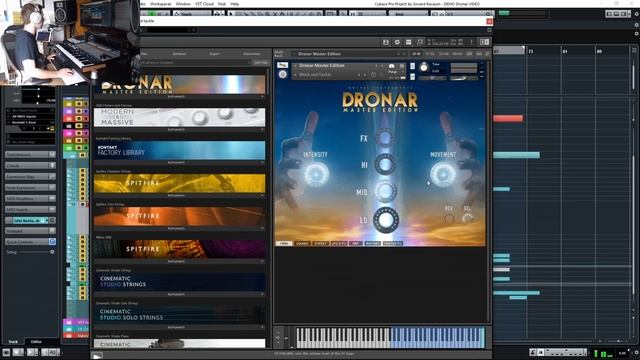Open Cinematic Studio Solo Strings library banner
640x360 pixels.
click(x=180, y=315)
